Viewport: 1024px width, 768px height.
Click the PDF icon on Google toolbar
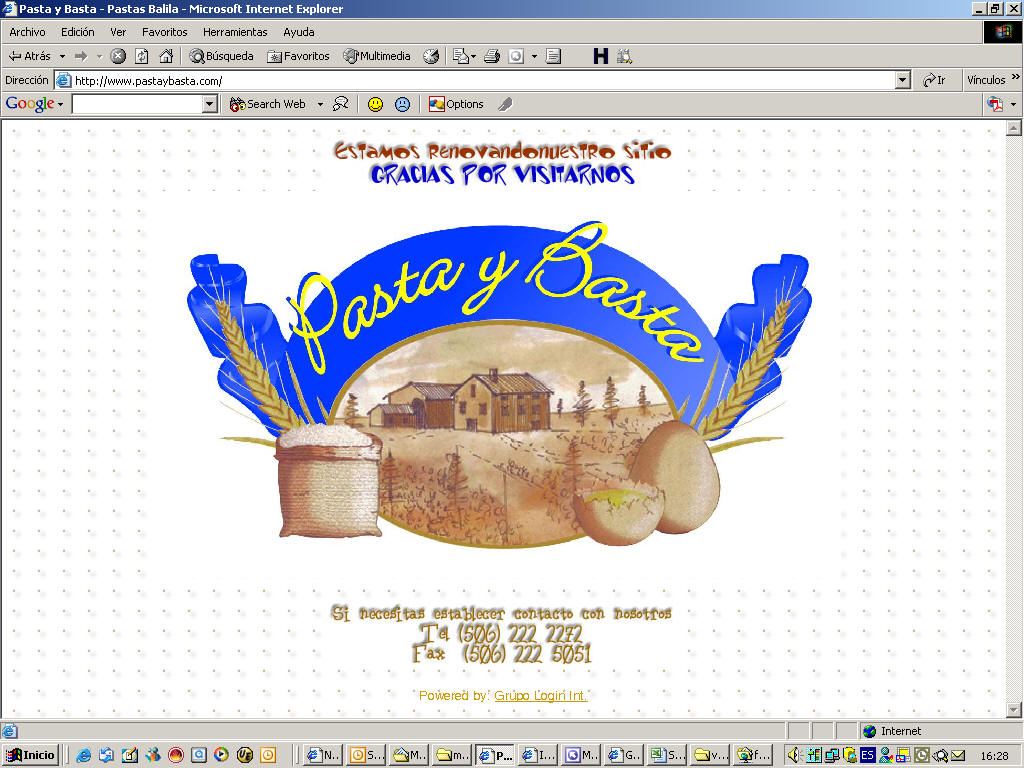995,104
